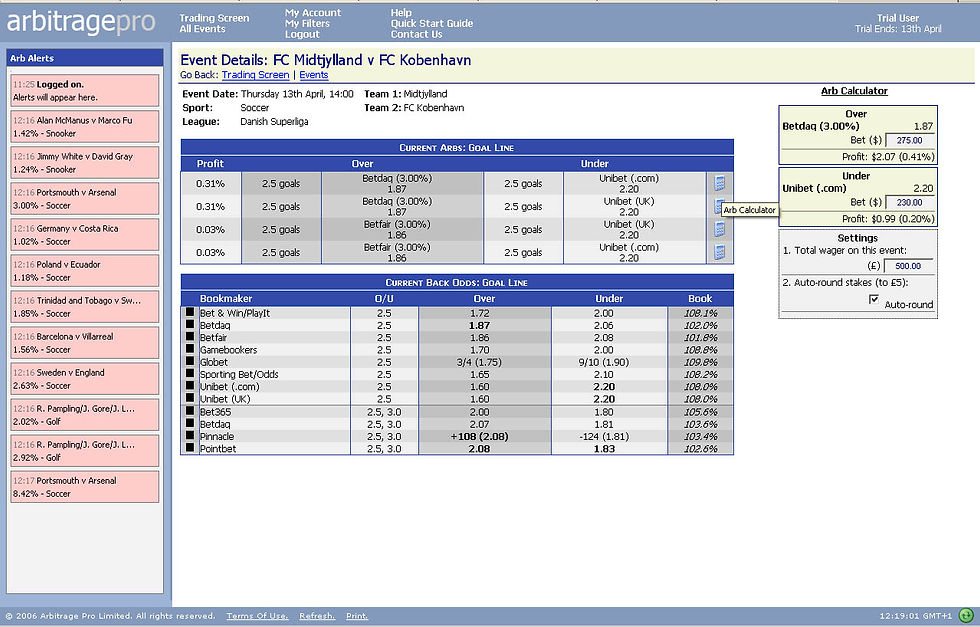The width and height of the screenshot is (980, 627).
Task: Follow the Go Back Trading Screen link
Action: pyautogui.click(x=255, y=75)
